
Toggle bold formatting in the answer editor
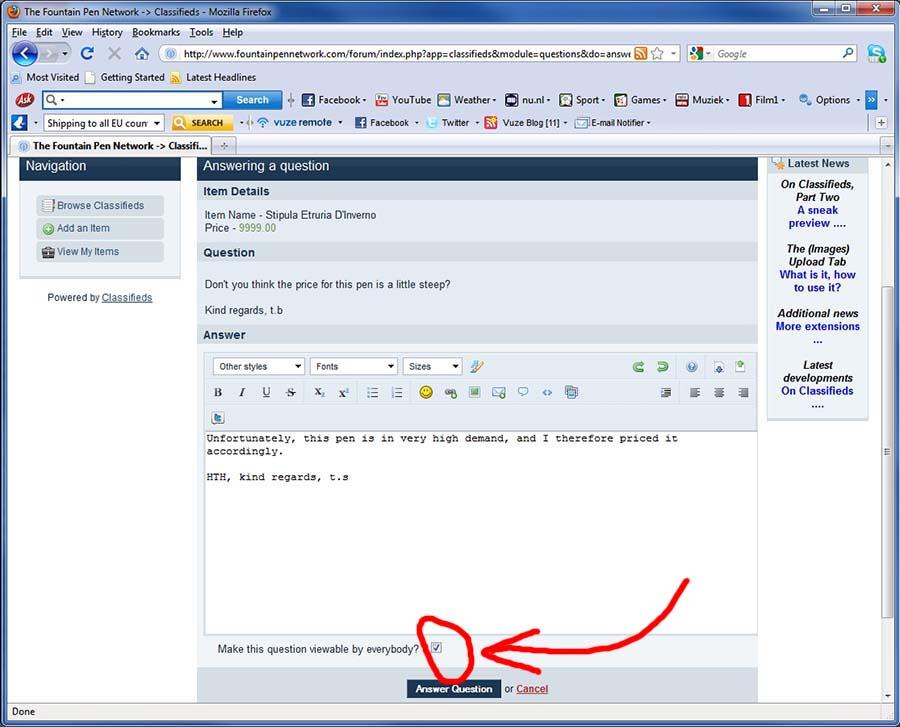click(x=218, y=393)
